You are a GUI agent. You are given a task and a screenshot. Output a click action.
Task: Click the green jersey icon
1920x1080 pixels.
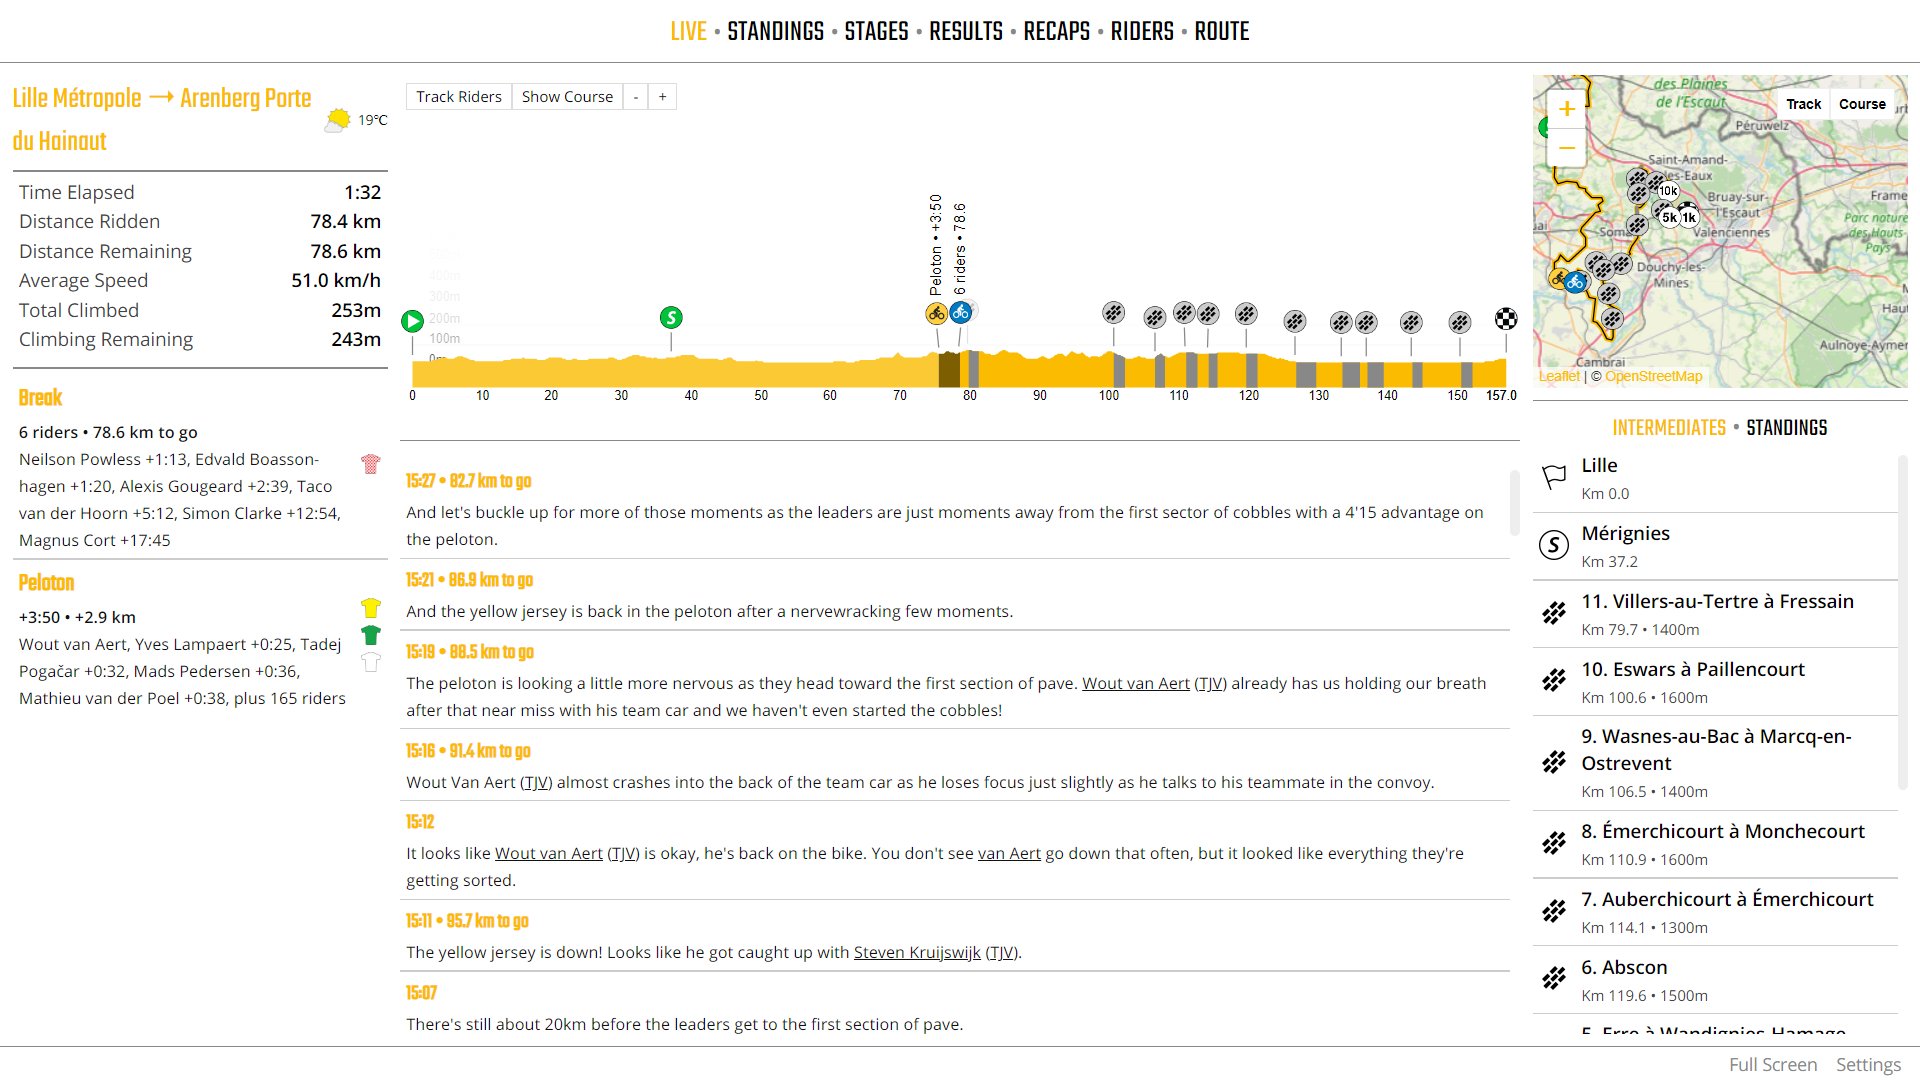pyautogui.click(x=371, y=635)
